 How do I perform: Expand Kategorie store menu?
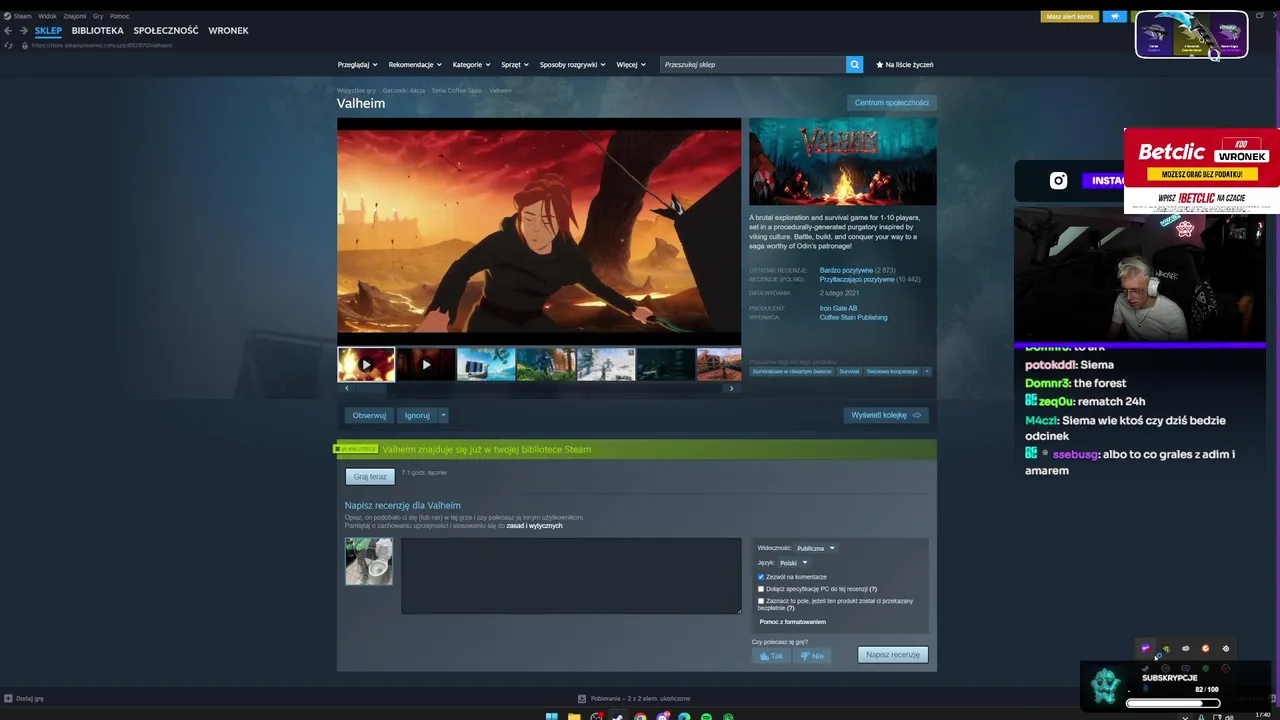click(471, 64)
